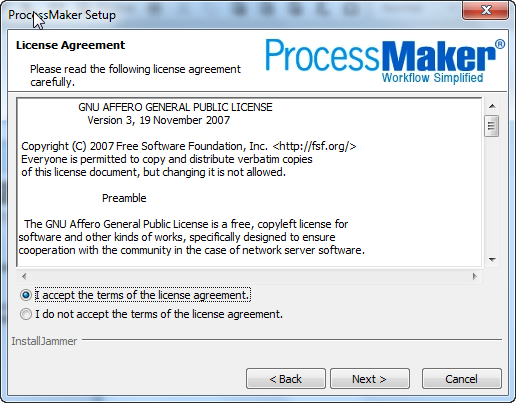Screen dimensions: 516x403
Task: Select 'I do not accept' radio button
Action: pos(26,314)
